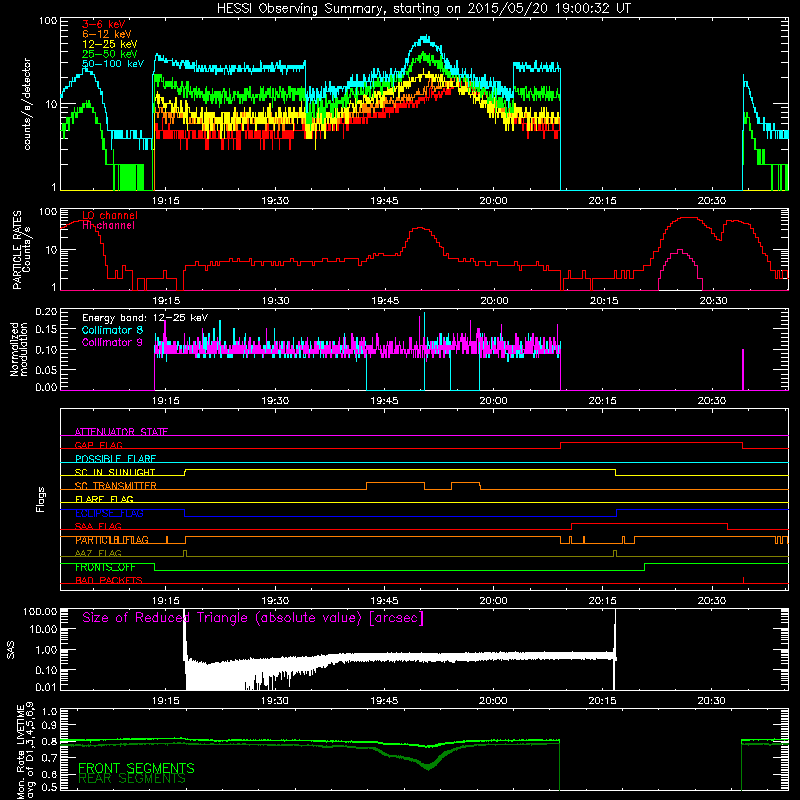Click the 50-100 keV legend label
800x800 pixels.
pyautogui.click(x=113, y=64)
